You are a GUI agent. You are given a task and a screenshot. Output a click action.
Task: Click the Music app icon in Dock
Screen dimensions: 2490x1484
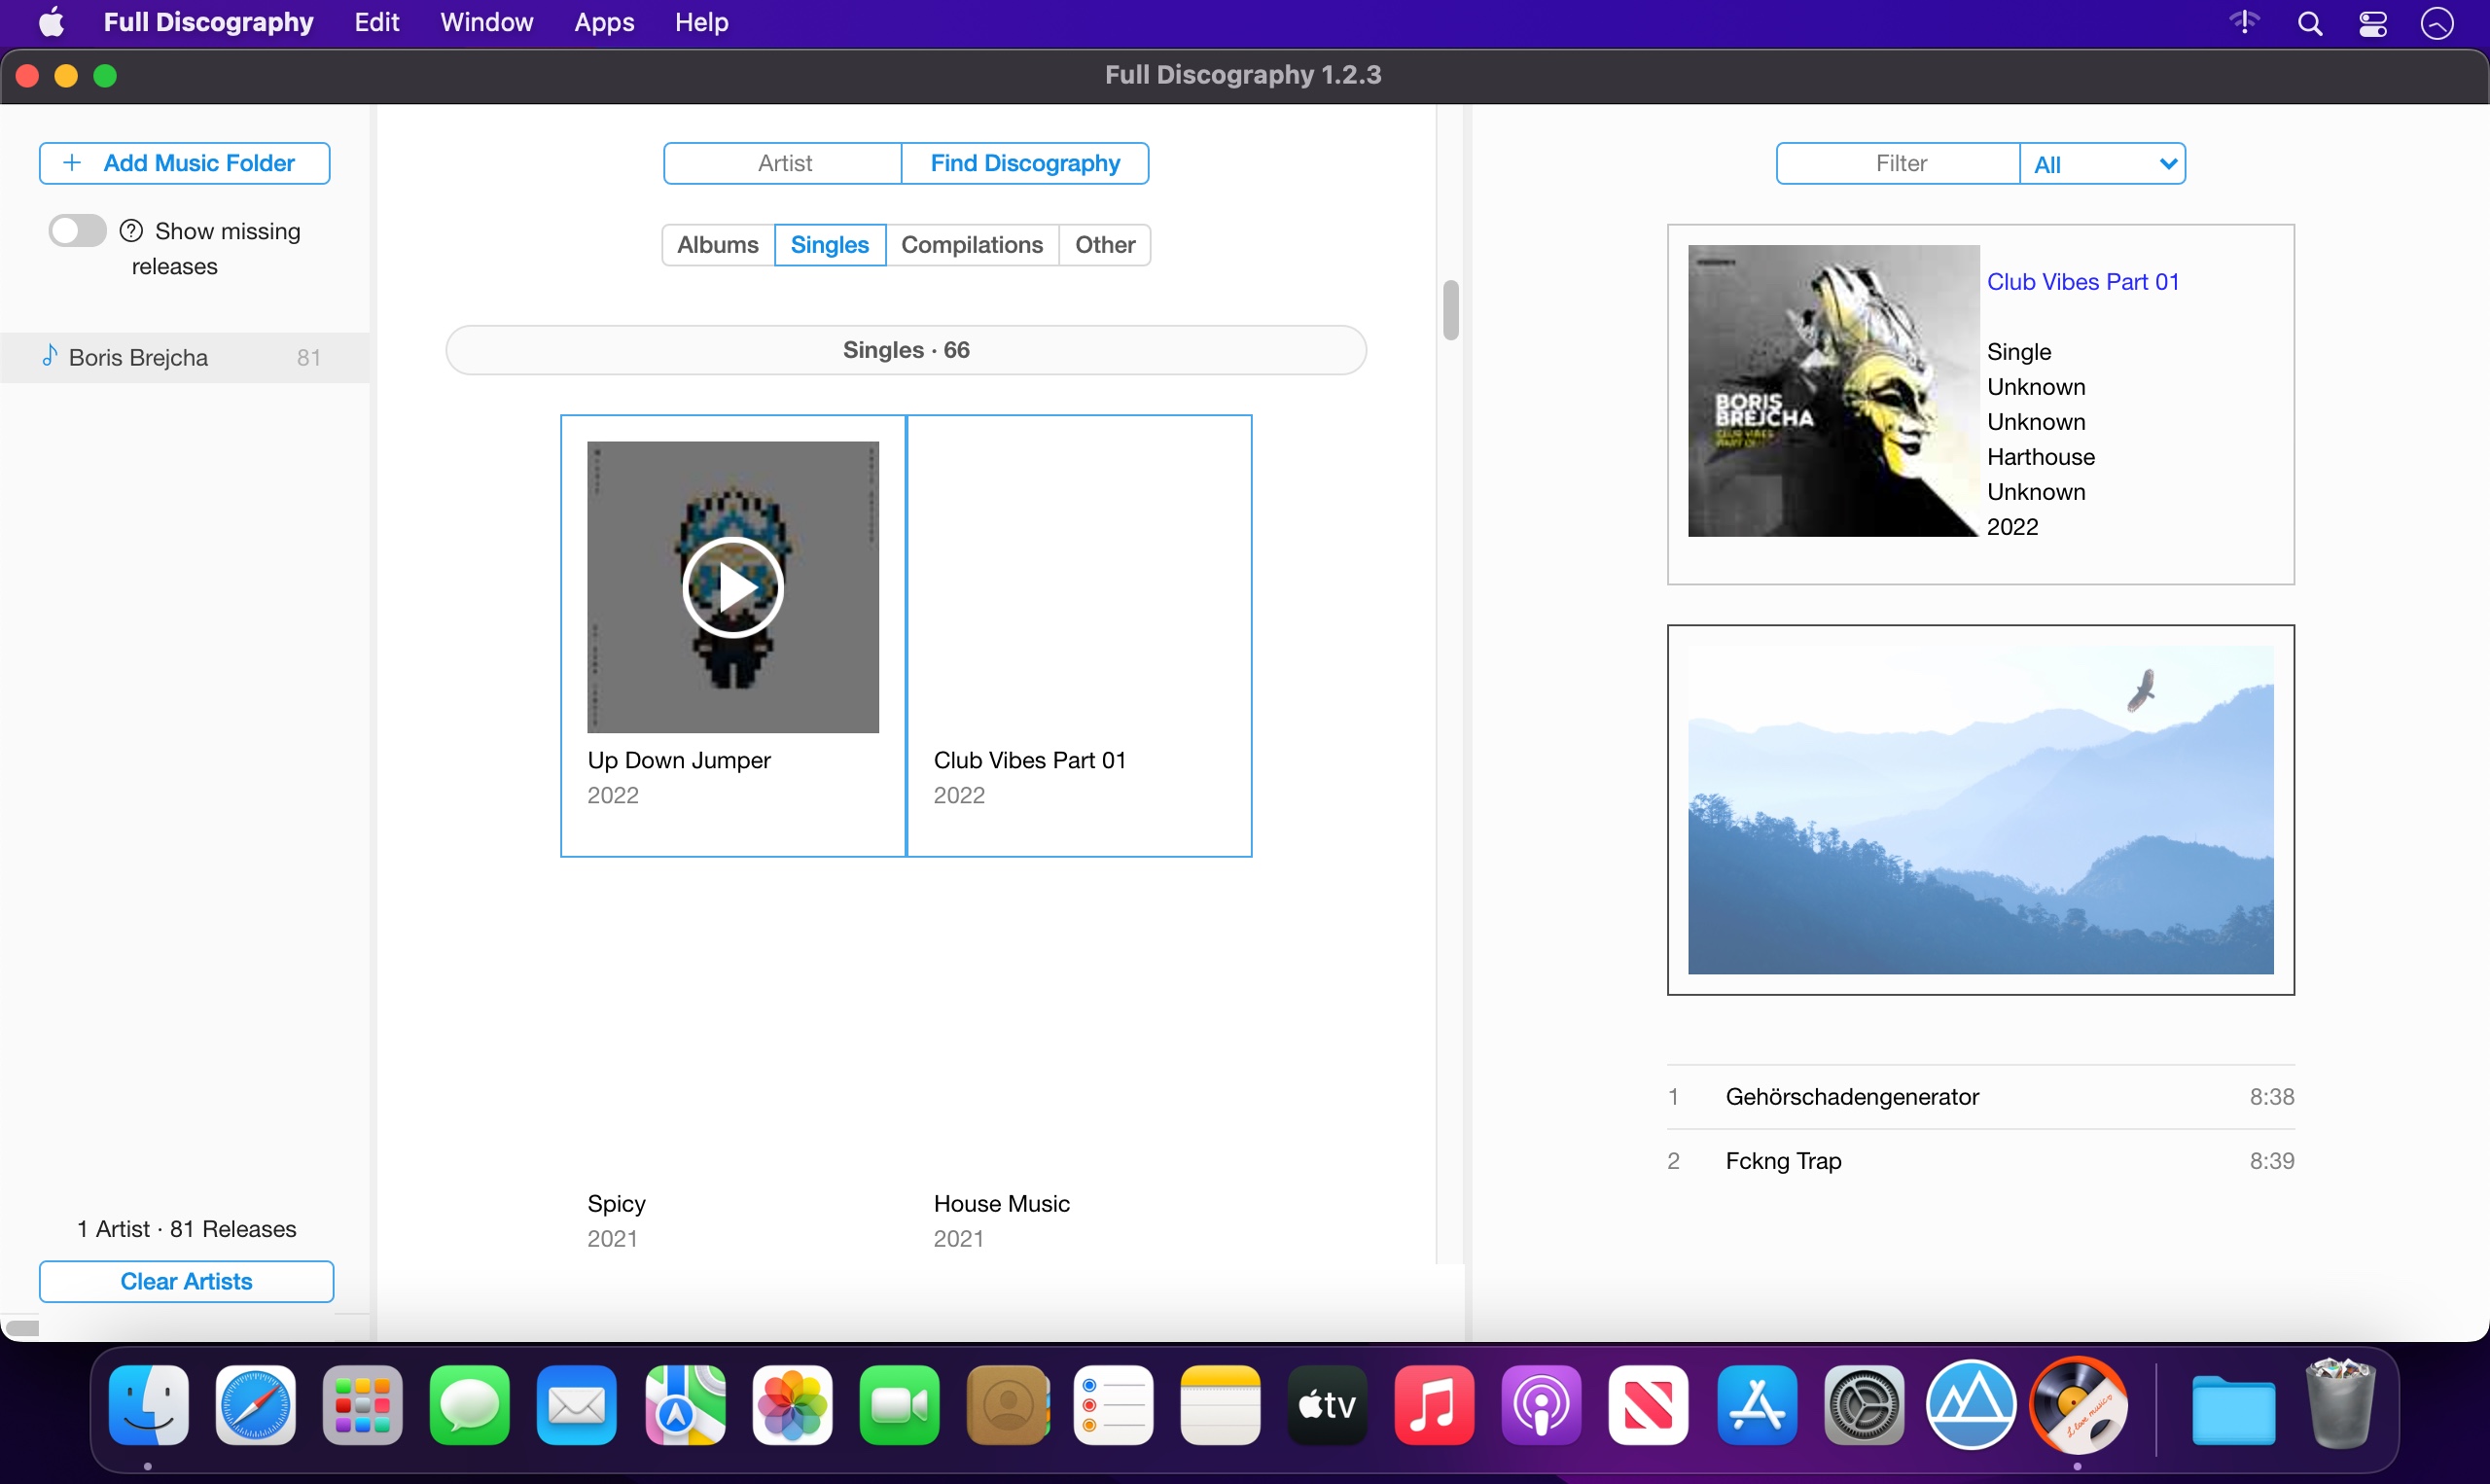[x=1434, y=1406]
